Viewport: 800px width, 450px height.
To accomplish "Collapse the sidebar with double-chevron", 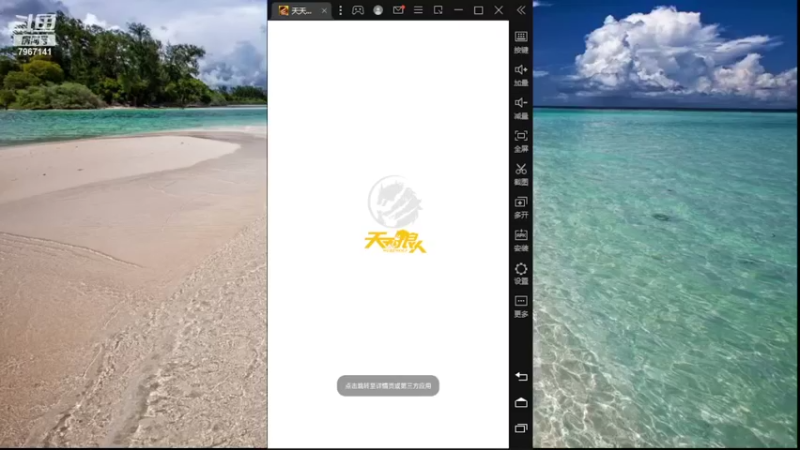I will coord(521,10).
